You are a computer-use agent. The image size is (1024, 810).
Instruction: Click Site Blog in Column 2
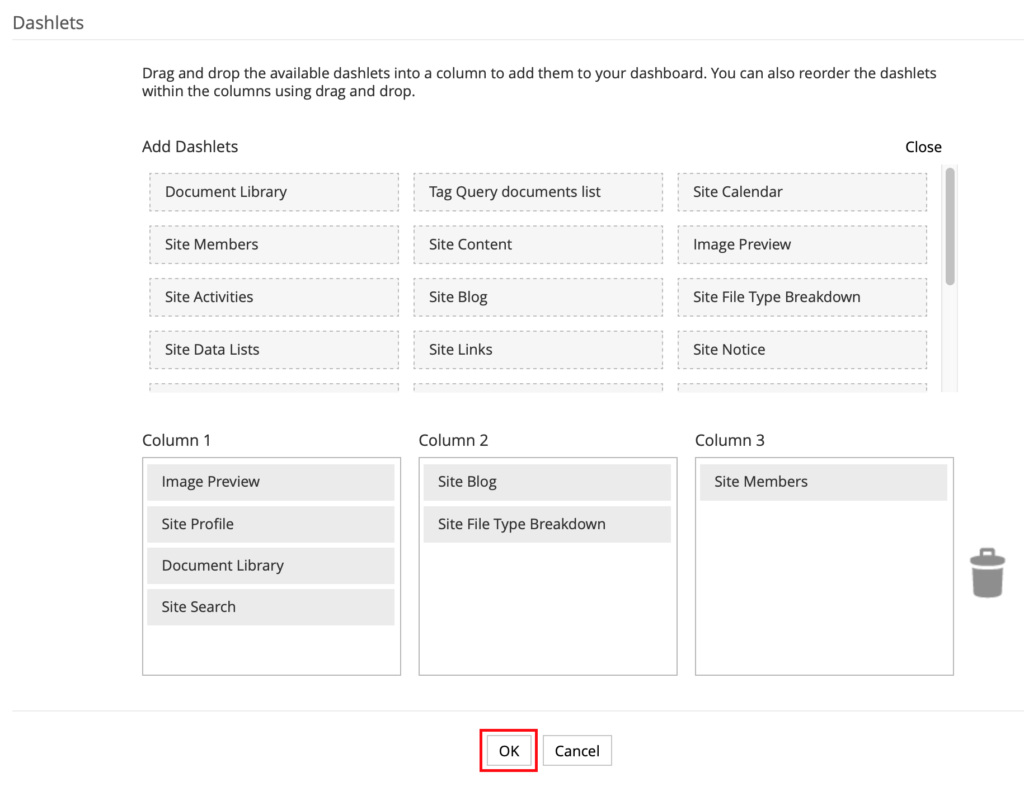pyautogui.click(x=546, y=482)
